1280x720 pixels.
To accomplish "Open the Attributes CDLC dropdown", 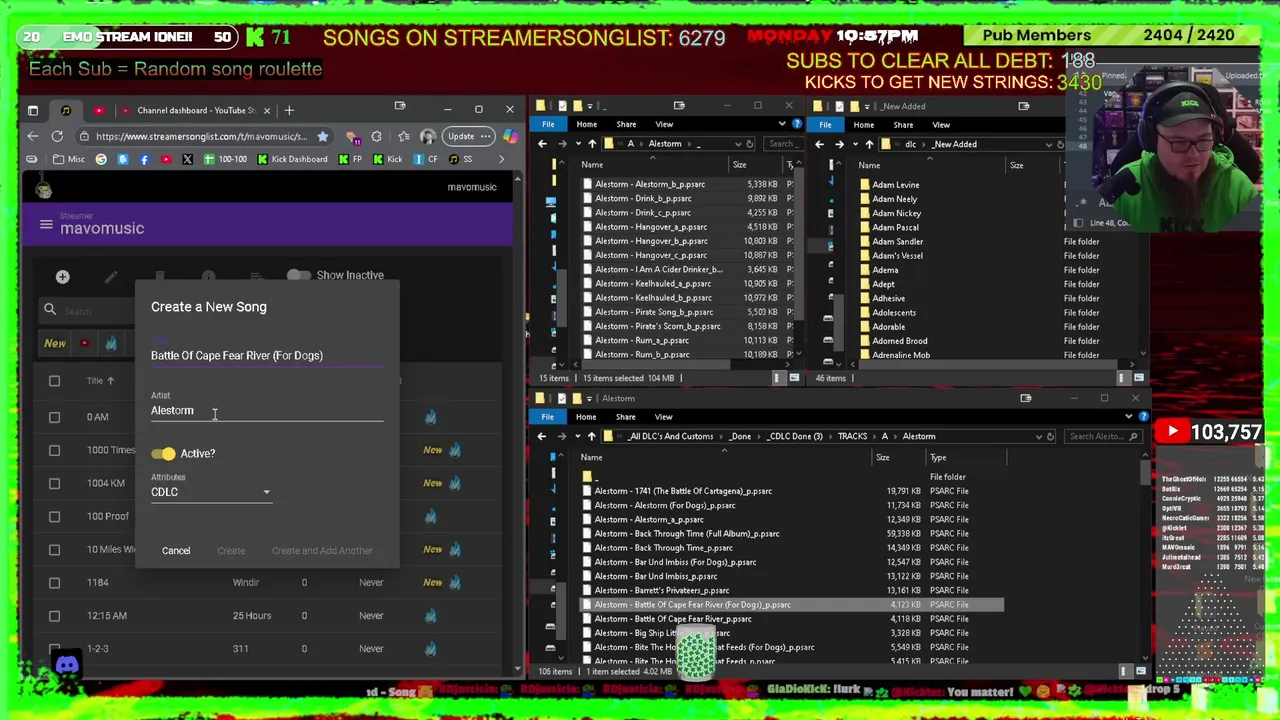I will (211, 492).
